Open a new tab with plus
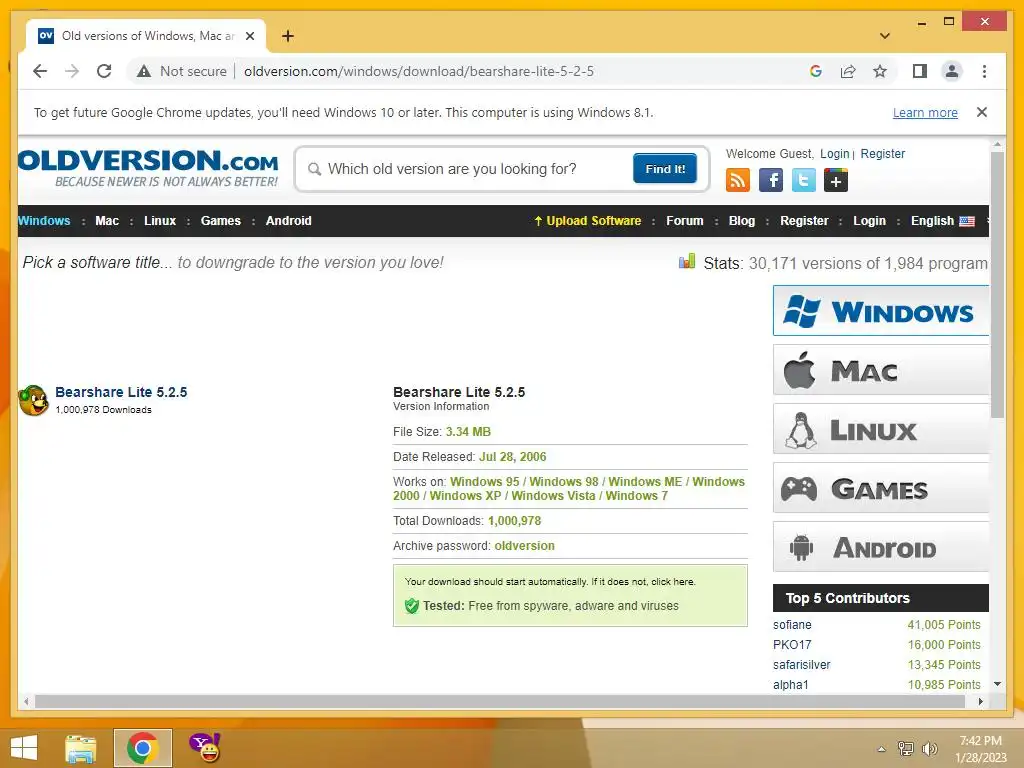The height and width of the screenshot is (768, 1024). [287, 36]
